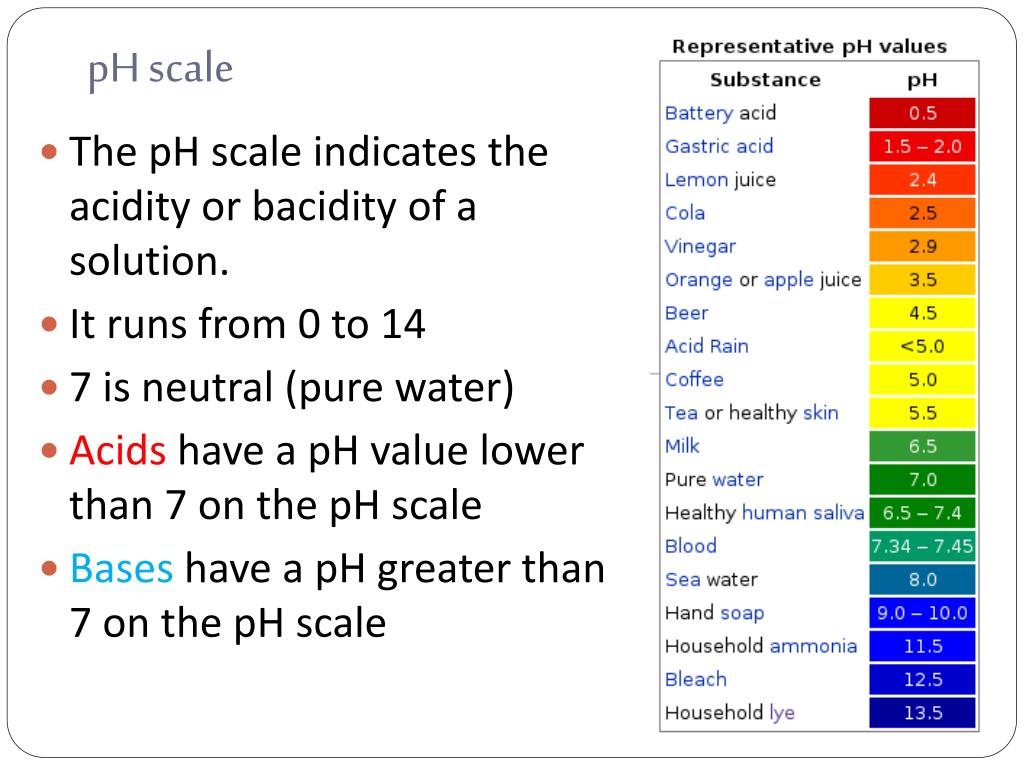This screenshot has height=768, width=1024.
Task: Click the Acid Rain link
Action: [707, 345]
